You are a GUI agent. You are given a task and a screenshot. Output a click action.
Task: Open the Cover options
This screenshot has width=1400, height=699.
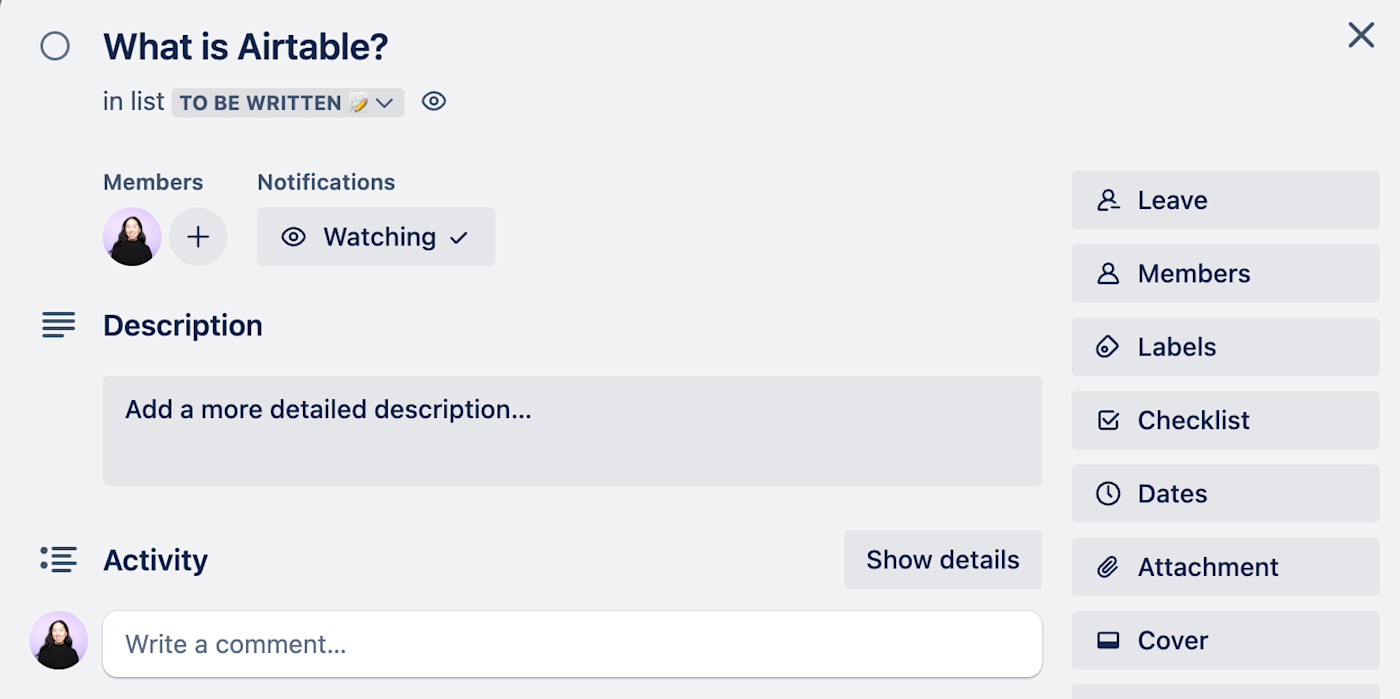(1225, 640)
